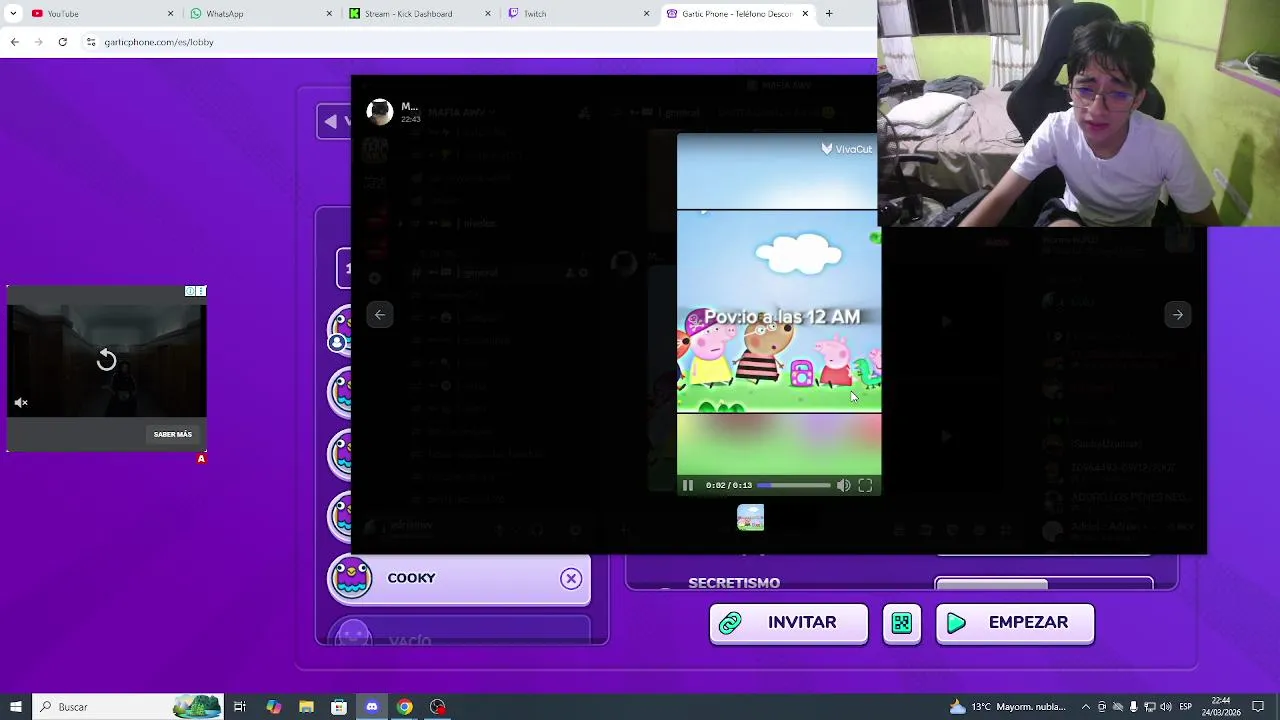The width and height of the screenshot is (1280, 720).
Task: Open Task View on the taskbar
Action: [240, 707]
